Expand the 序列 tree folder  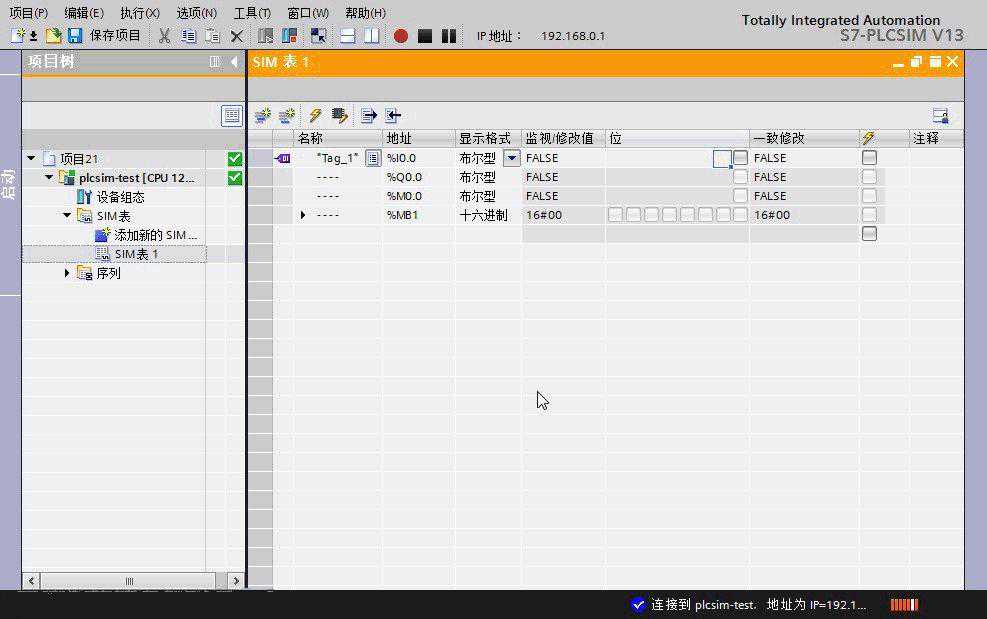click(x=68, y=273)
